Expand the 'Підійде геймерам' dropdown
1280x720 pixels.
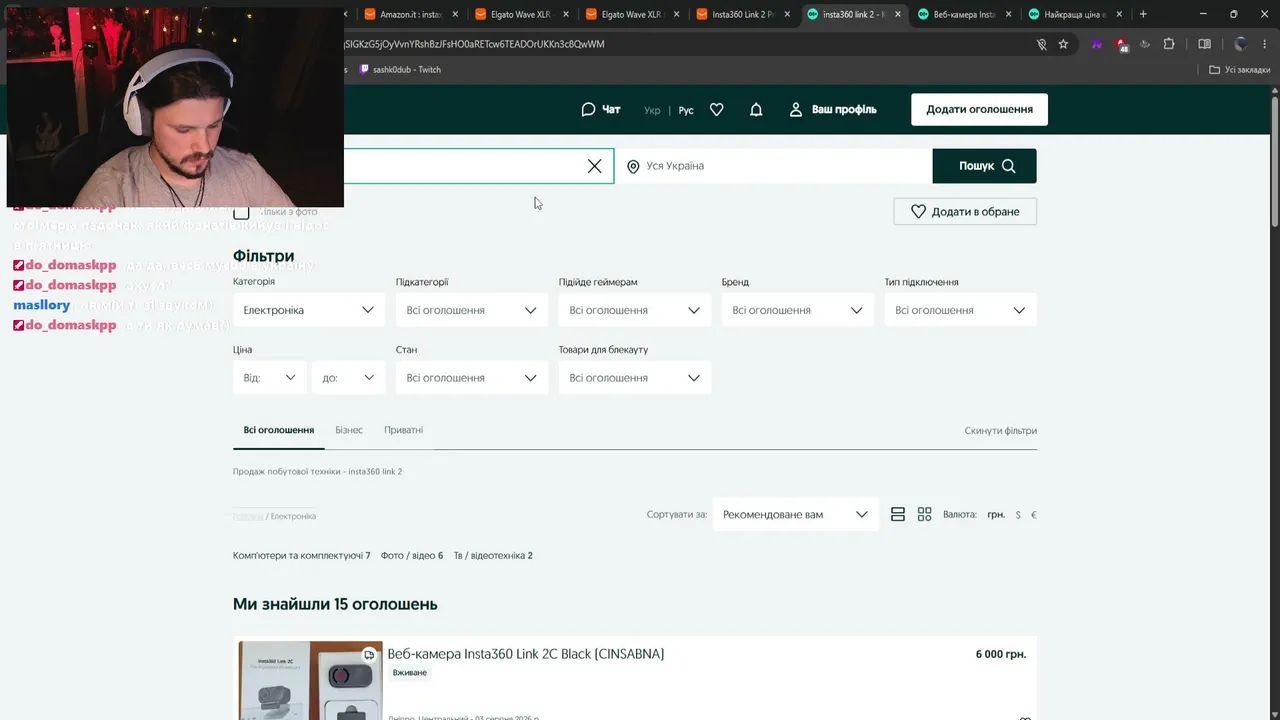[x=634, y=310]
